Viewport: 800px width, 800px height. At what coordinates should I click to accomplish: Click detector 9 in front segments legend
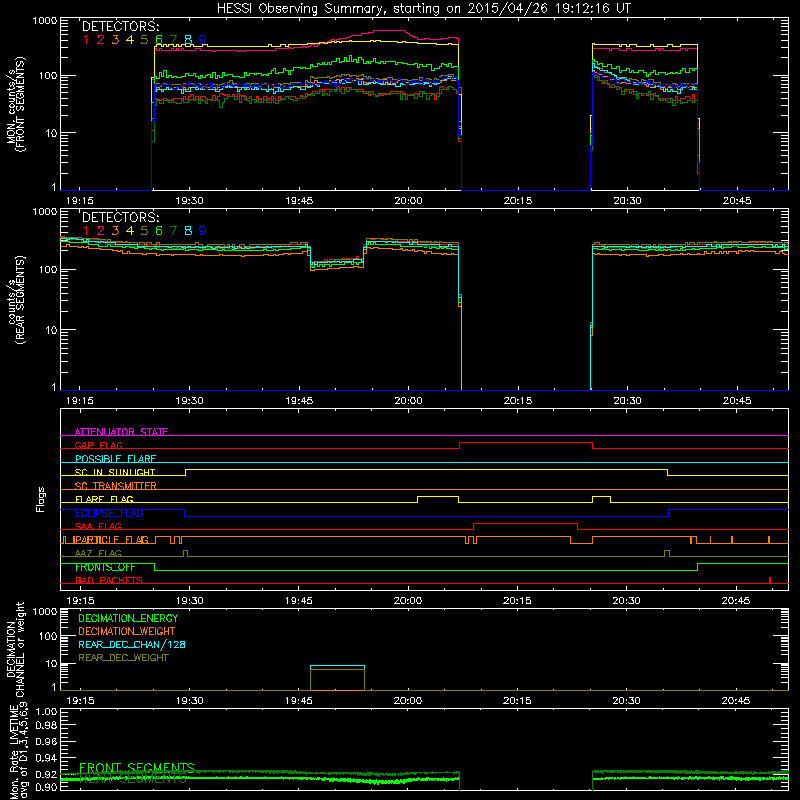pos(203,39)
